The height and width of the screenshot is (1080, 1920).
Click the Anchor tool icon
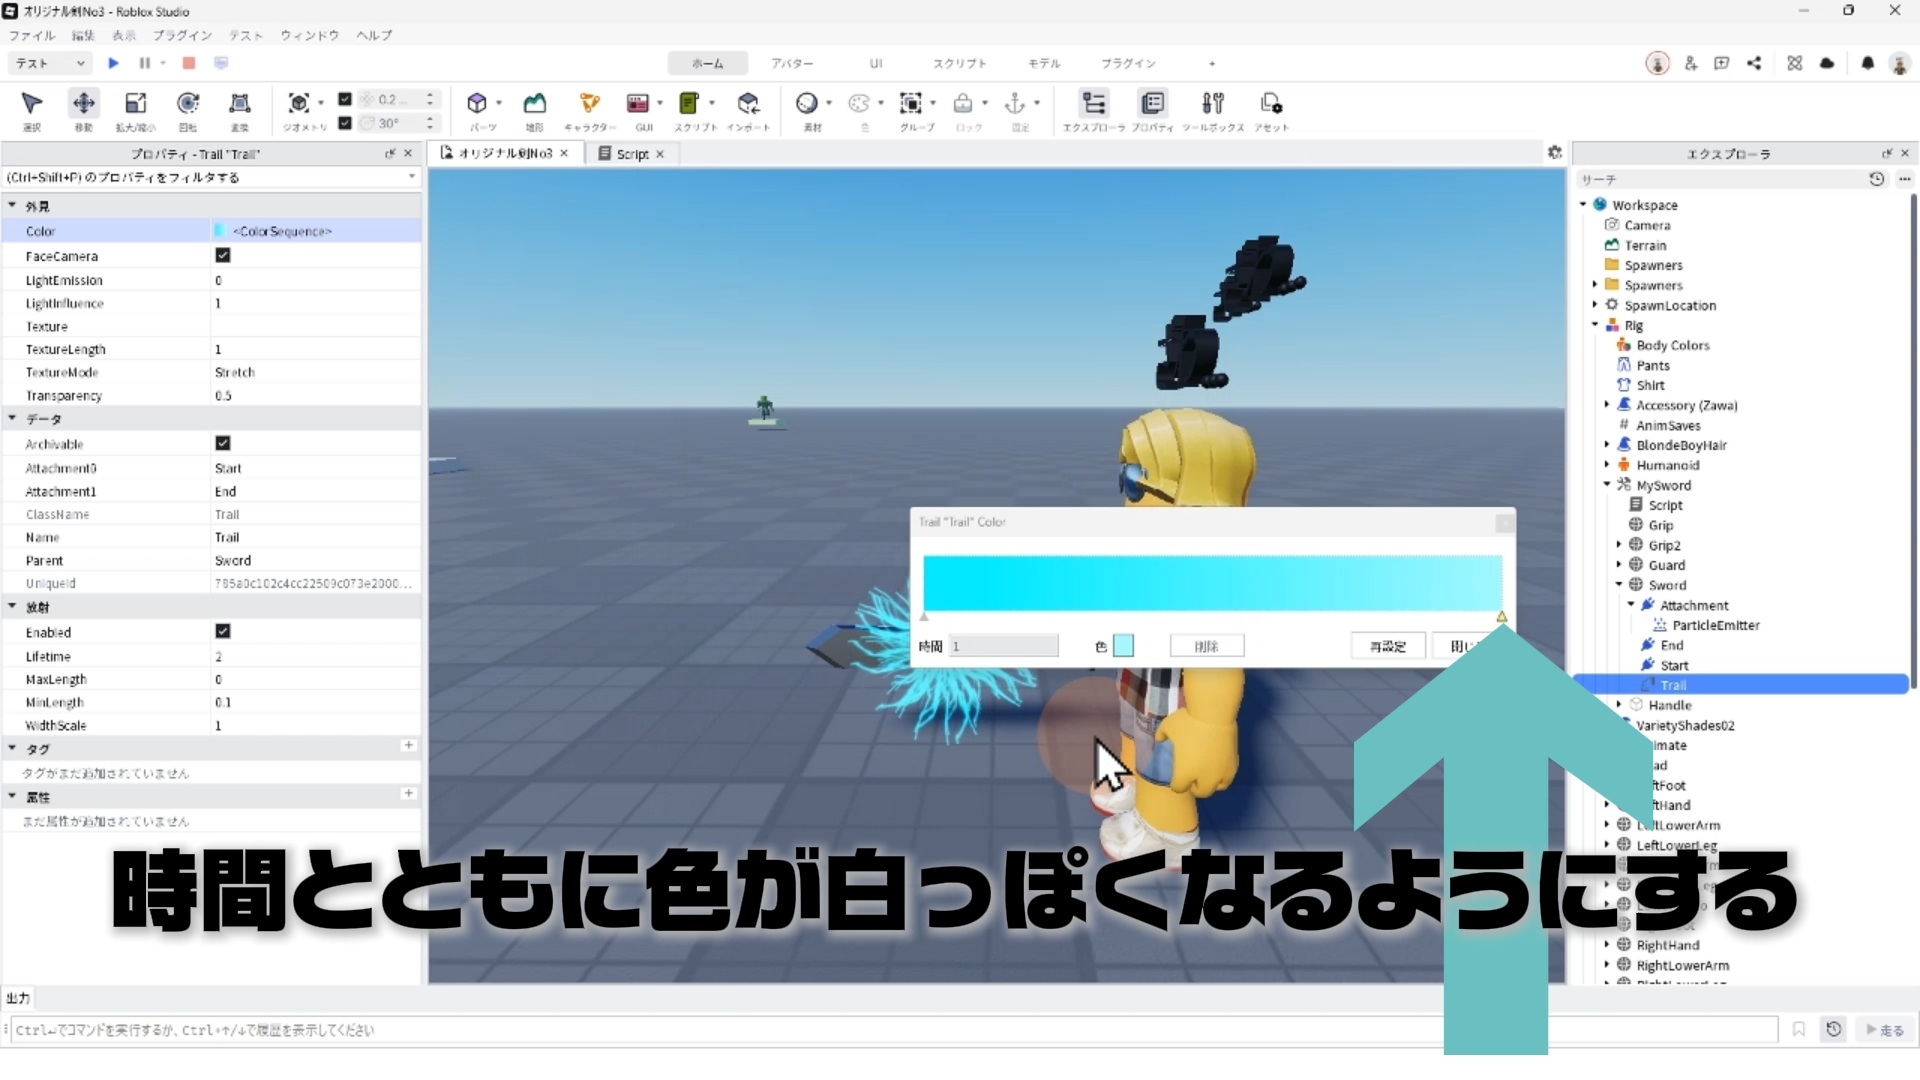click(x=1014, y=104)
